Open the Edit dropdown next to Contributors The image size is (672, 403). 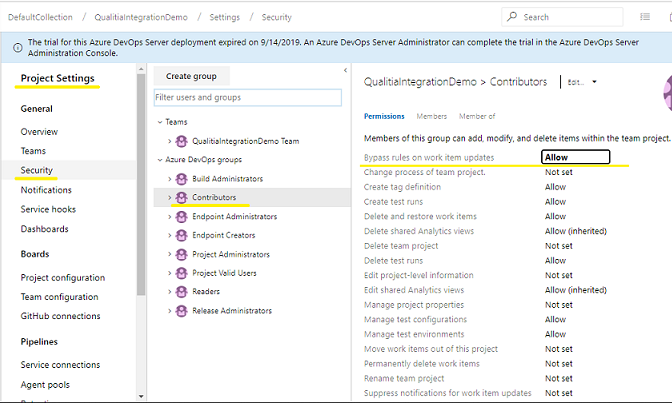[x=594, y=82]
